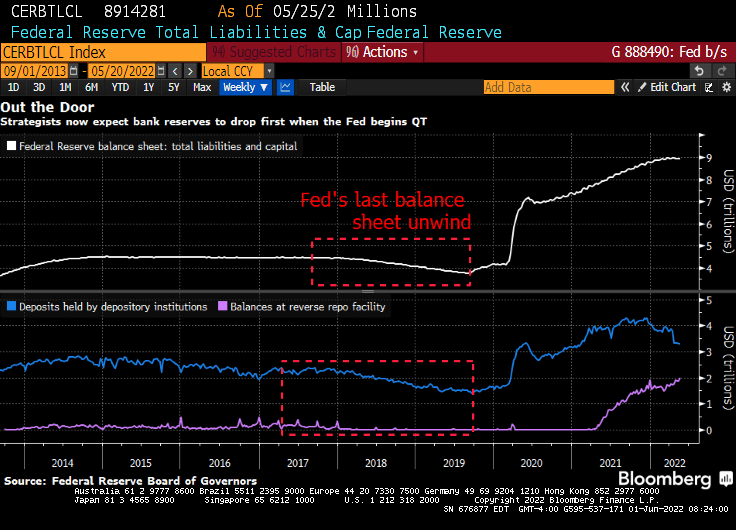Click the white Federal Reserve balance sheet legend swatch
The height and width of the screenshot is (530, 736).
coord(11,146)
